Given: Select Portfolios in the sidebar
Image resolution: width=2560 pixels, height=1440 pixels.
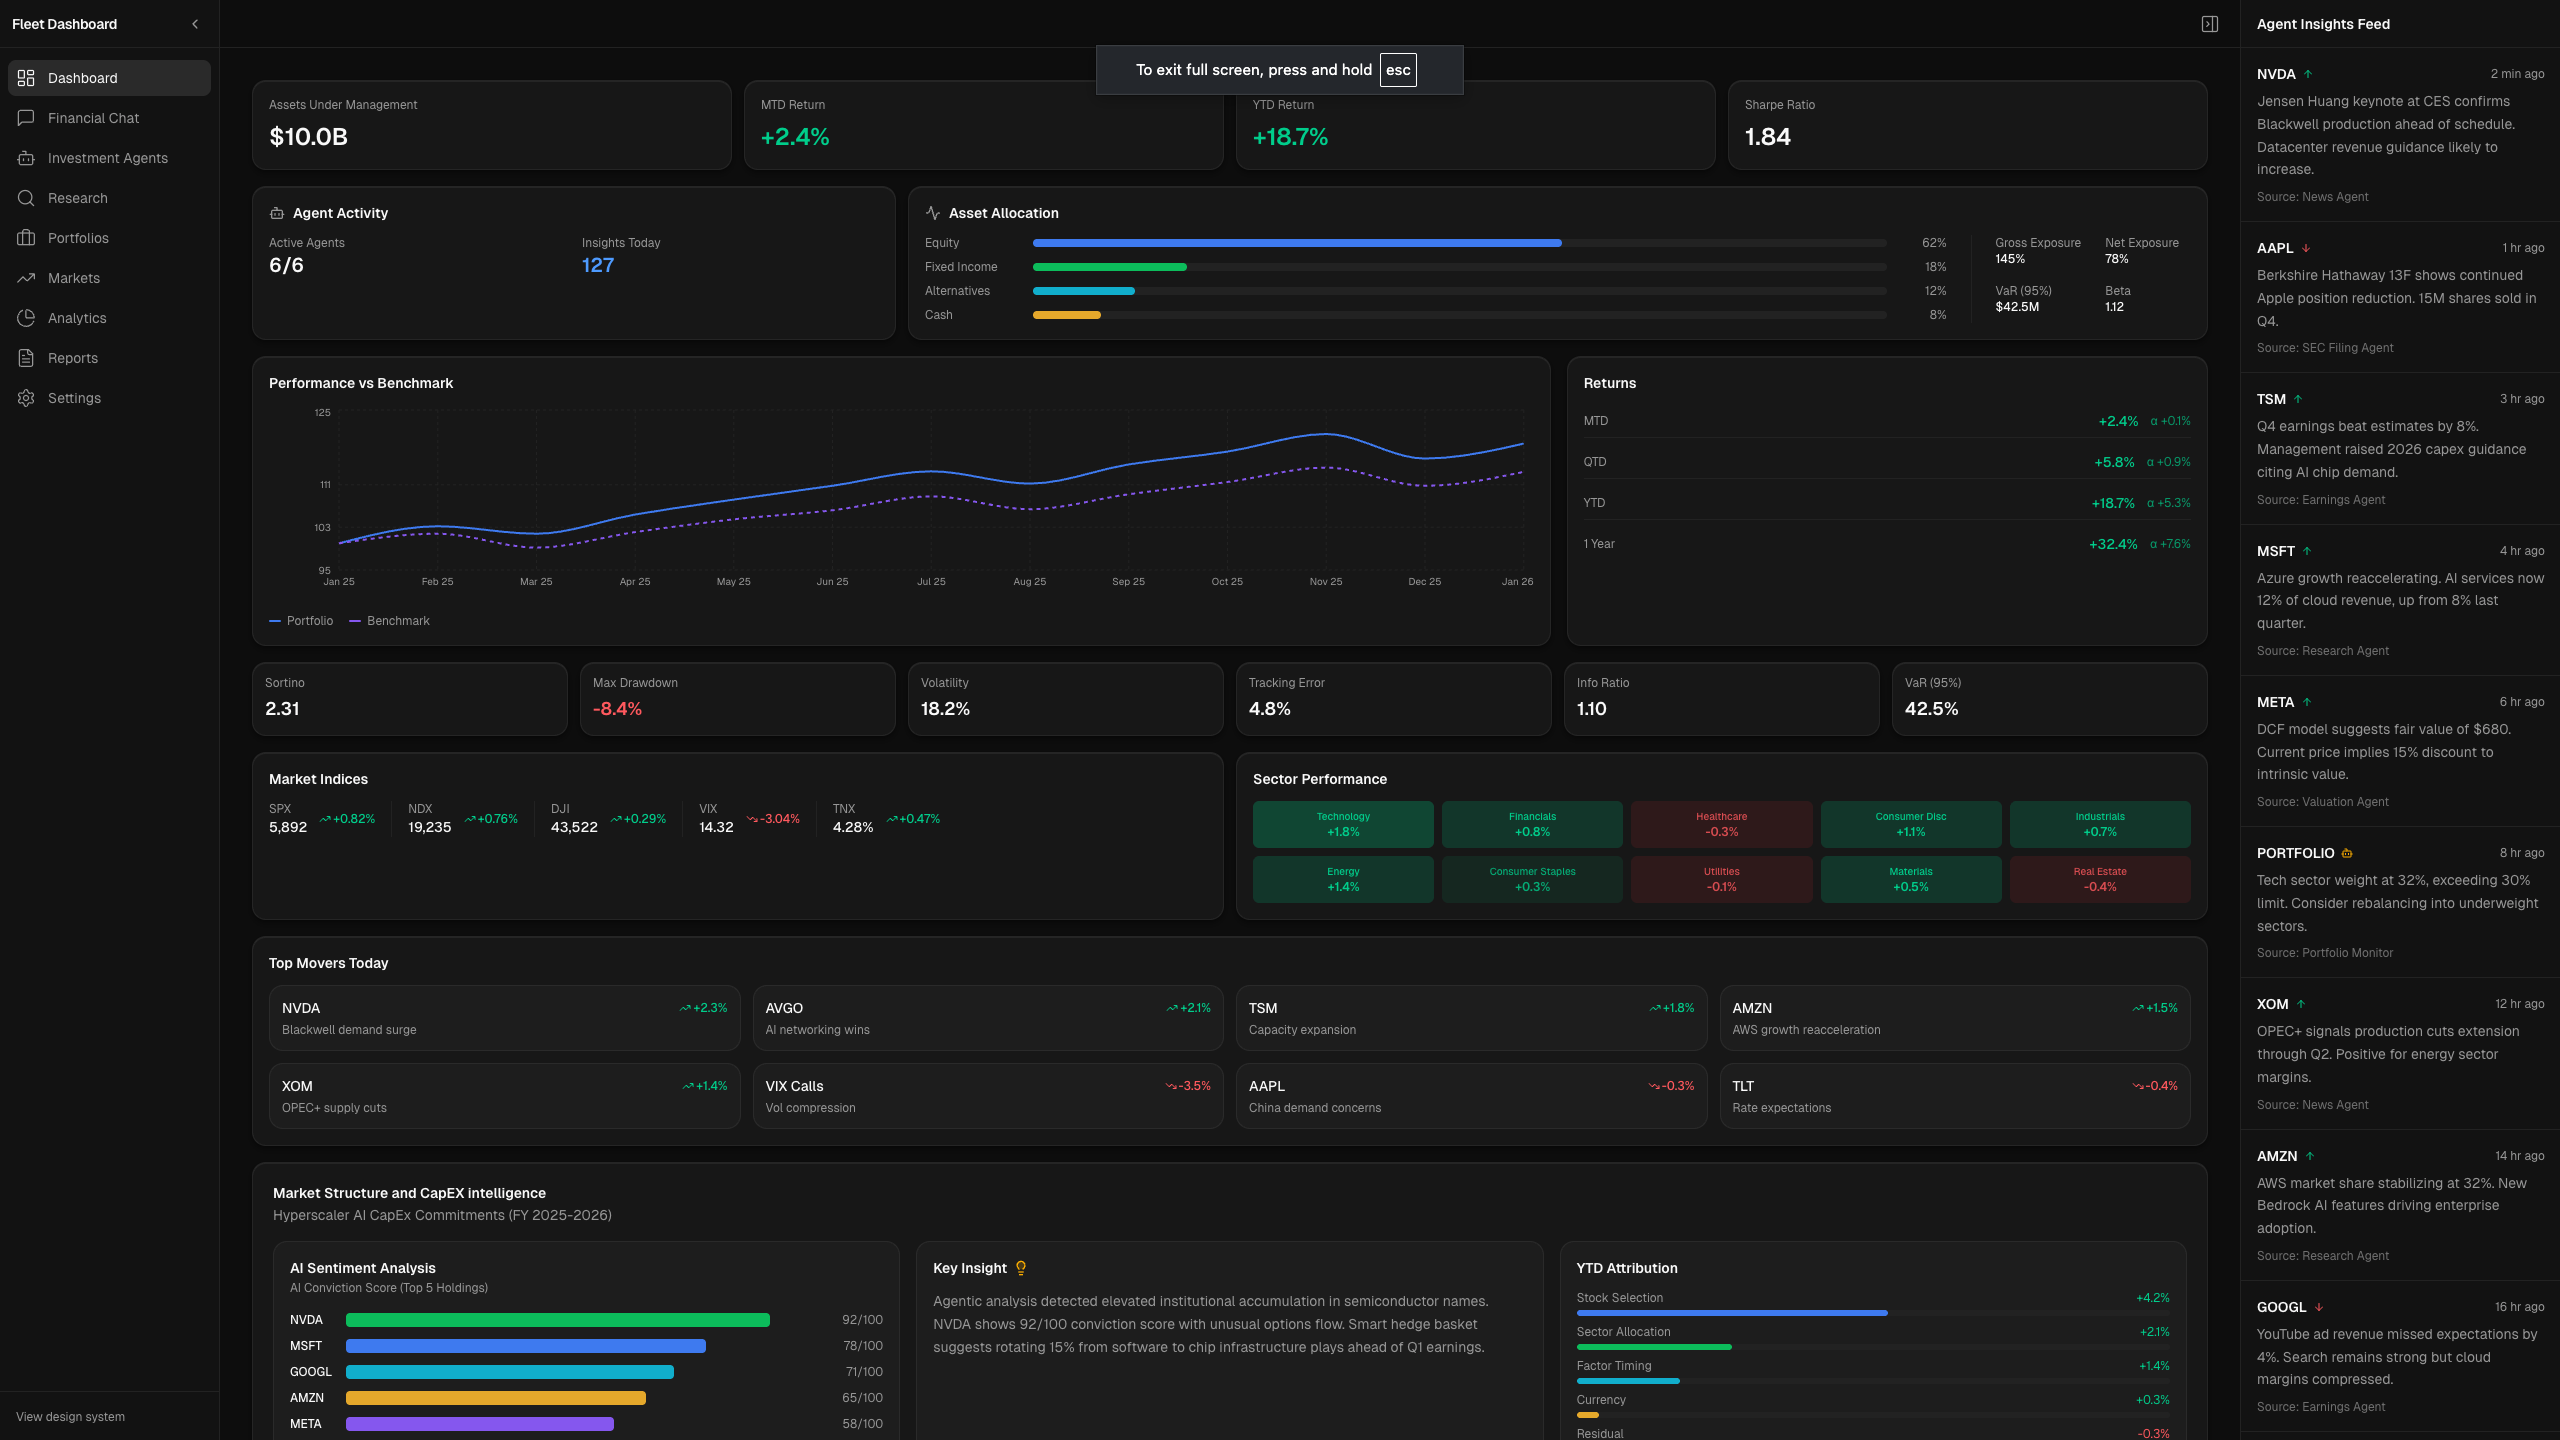Looking at the screenshot, I should point(109,238).
